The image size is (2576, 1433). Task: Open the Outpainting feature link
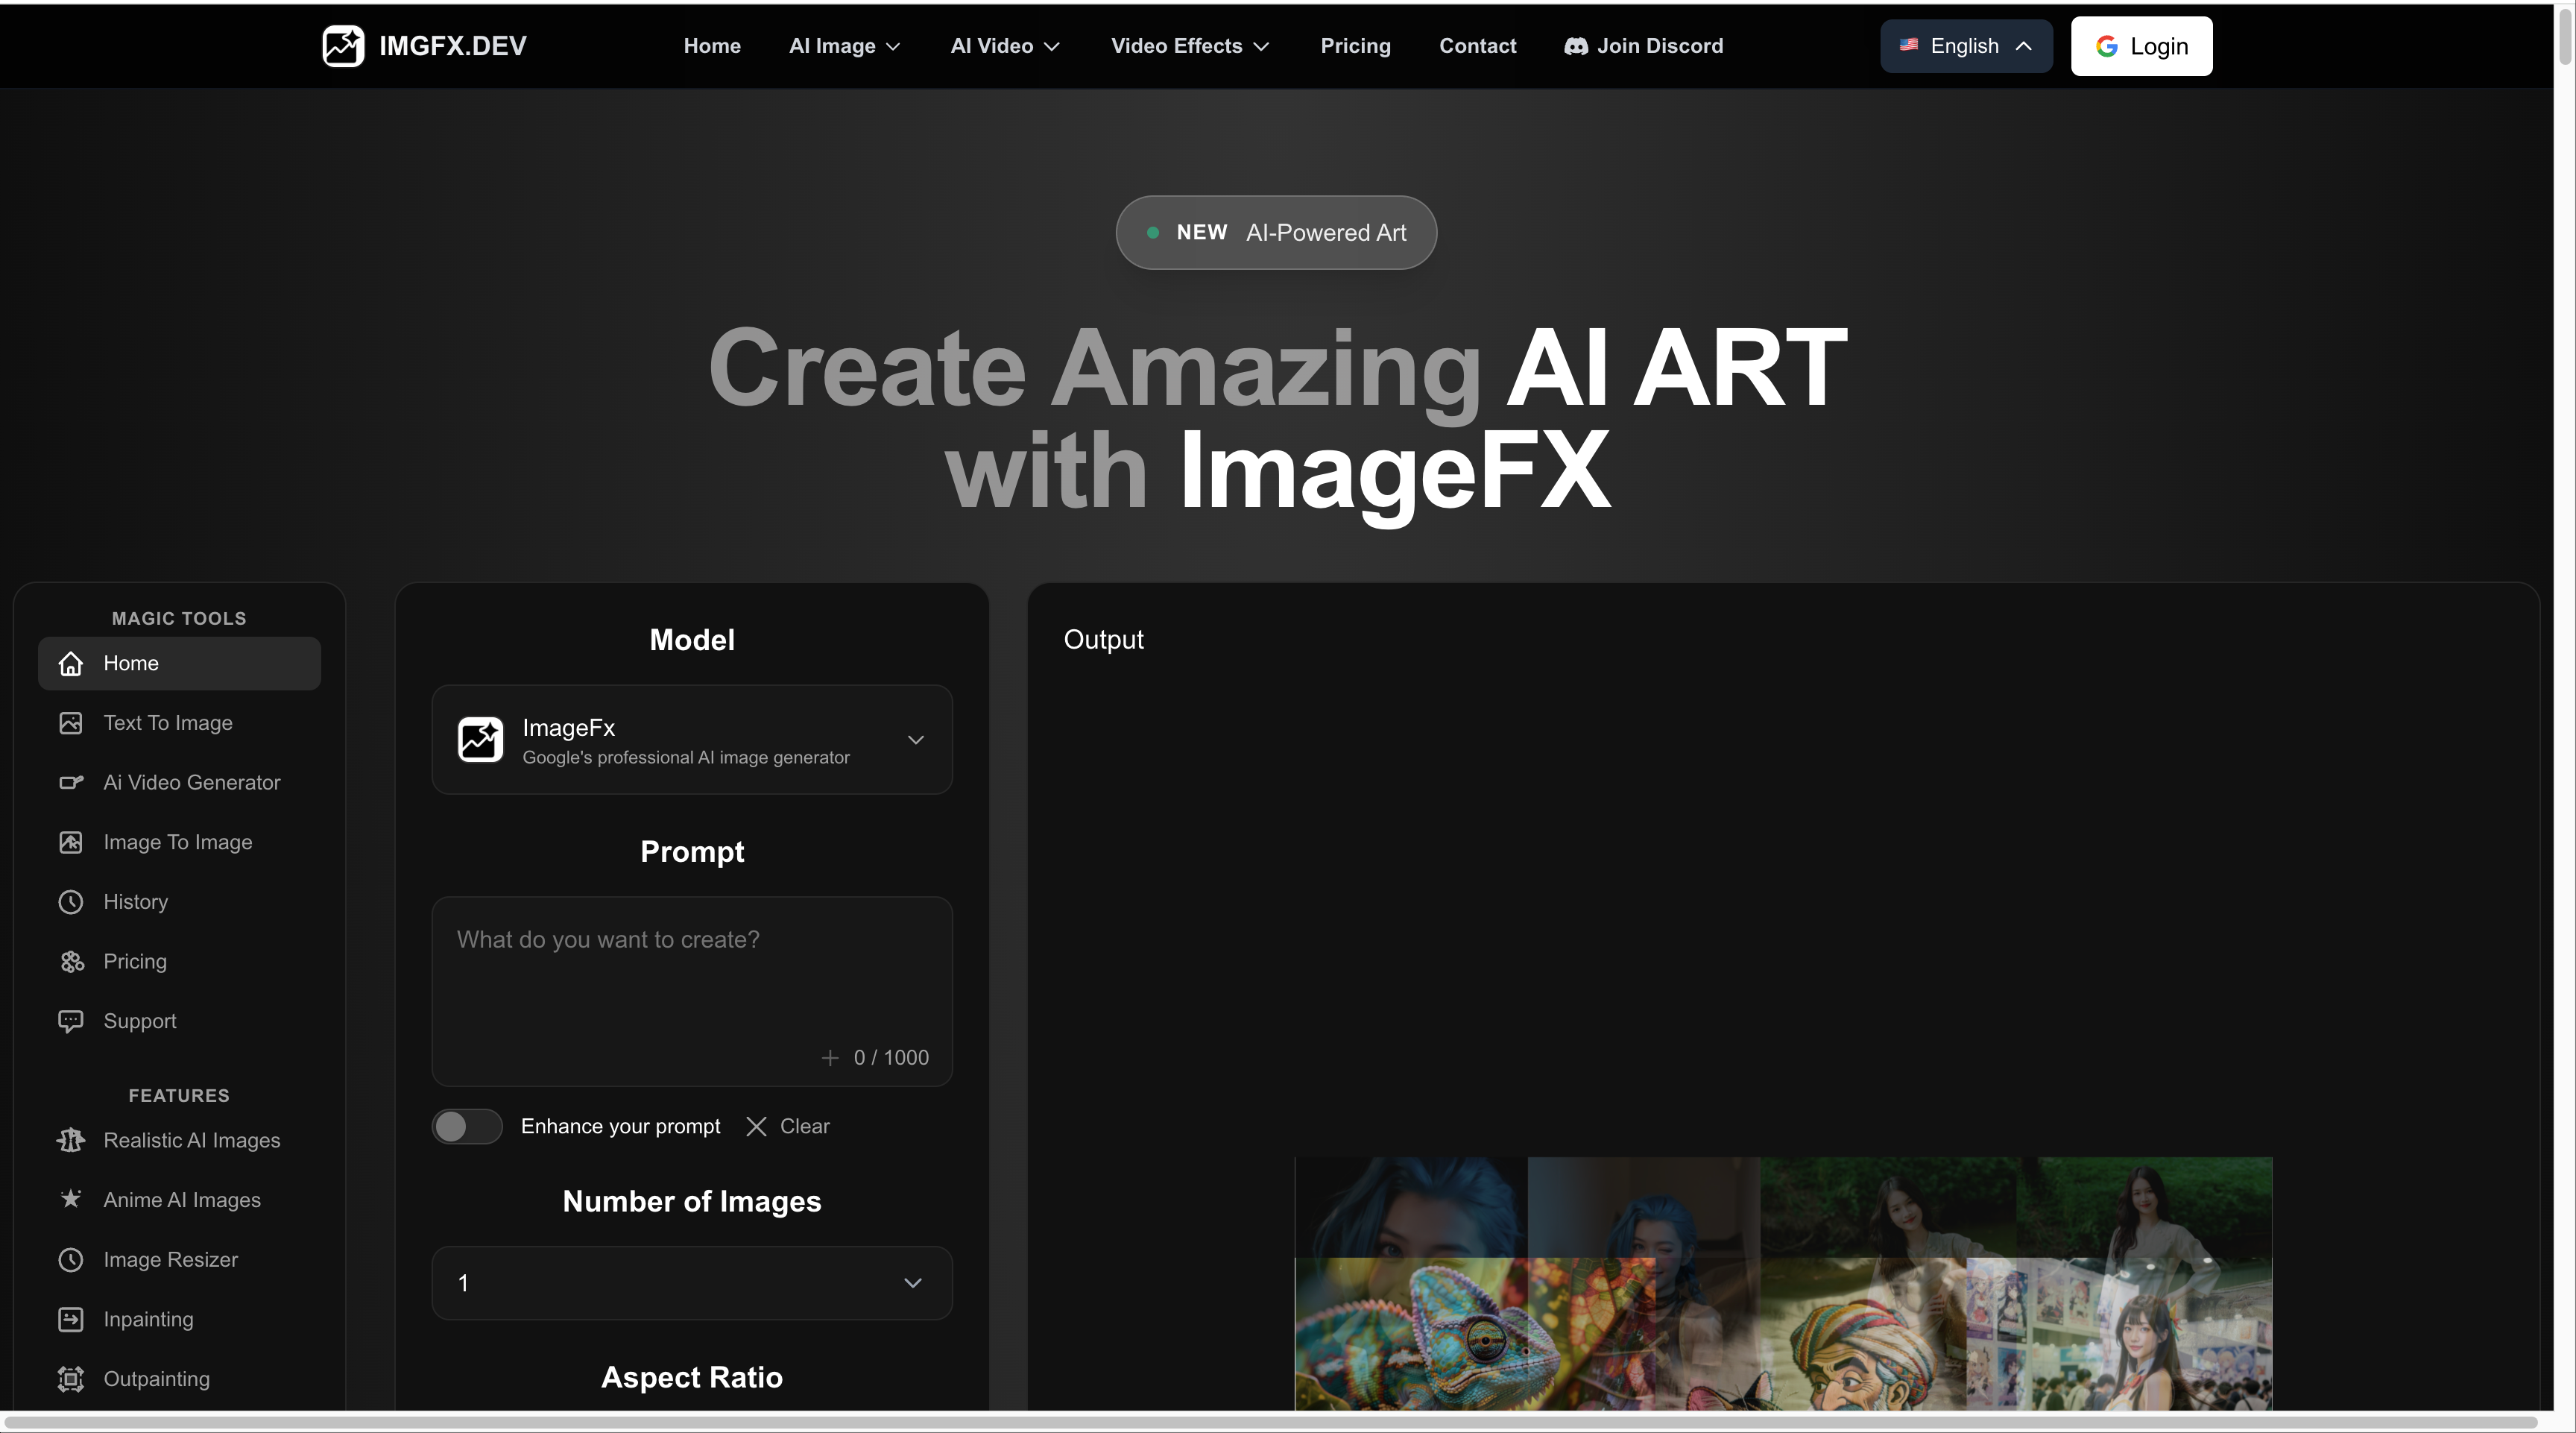coord(179,1378)
